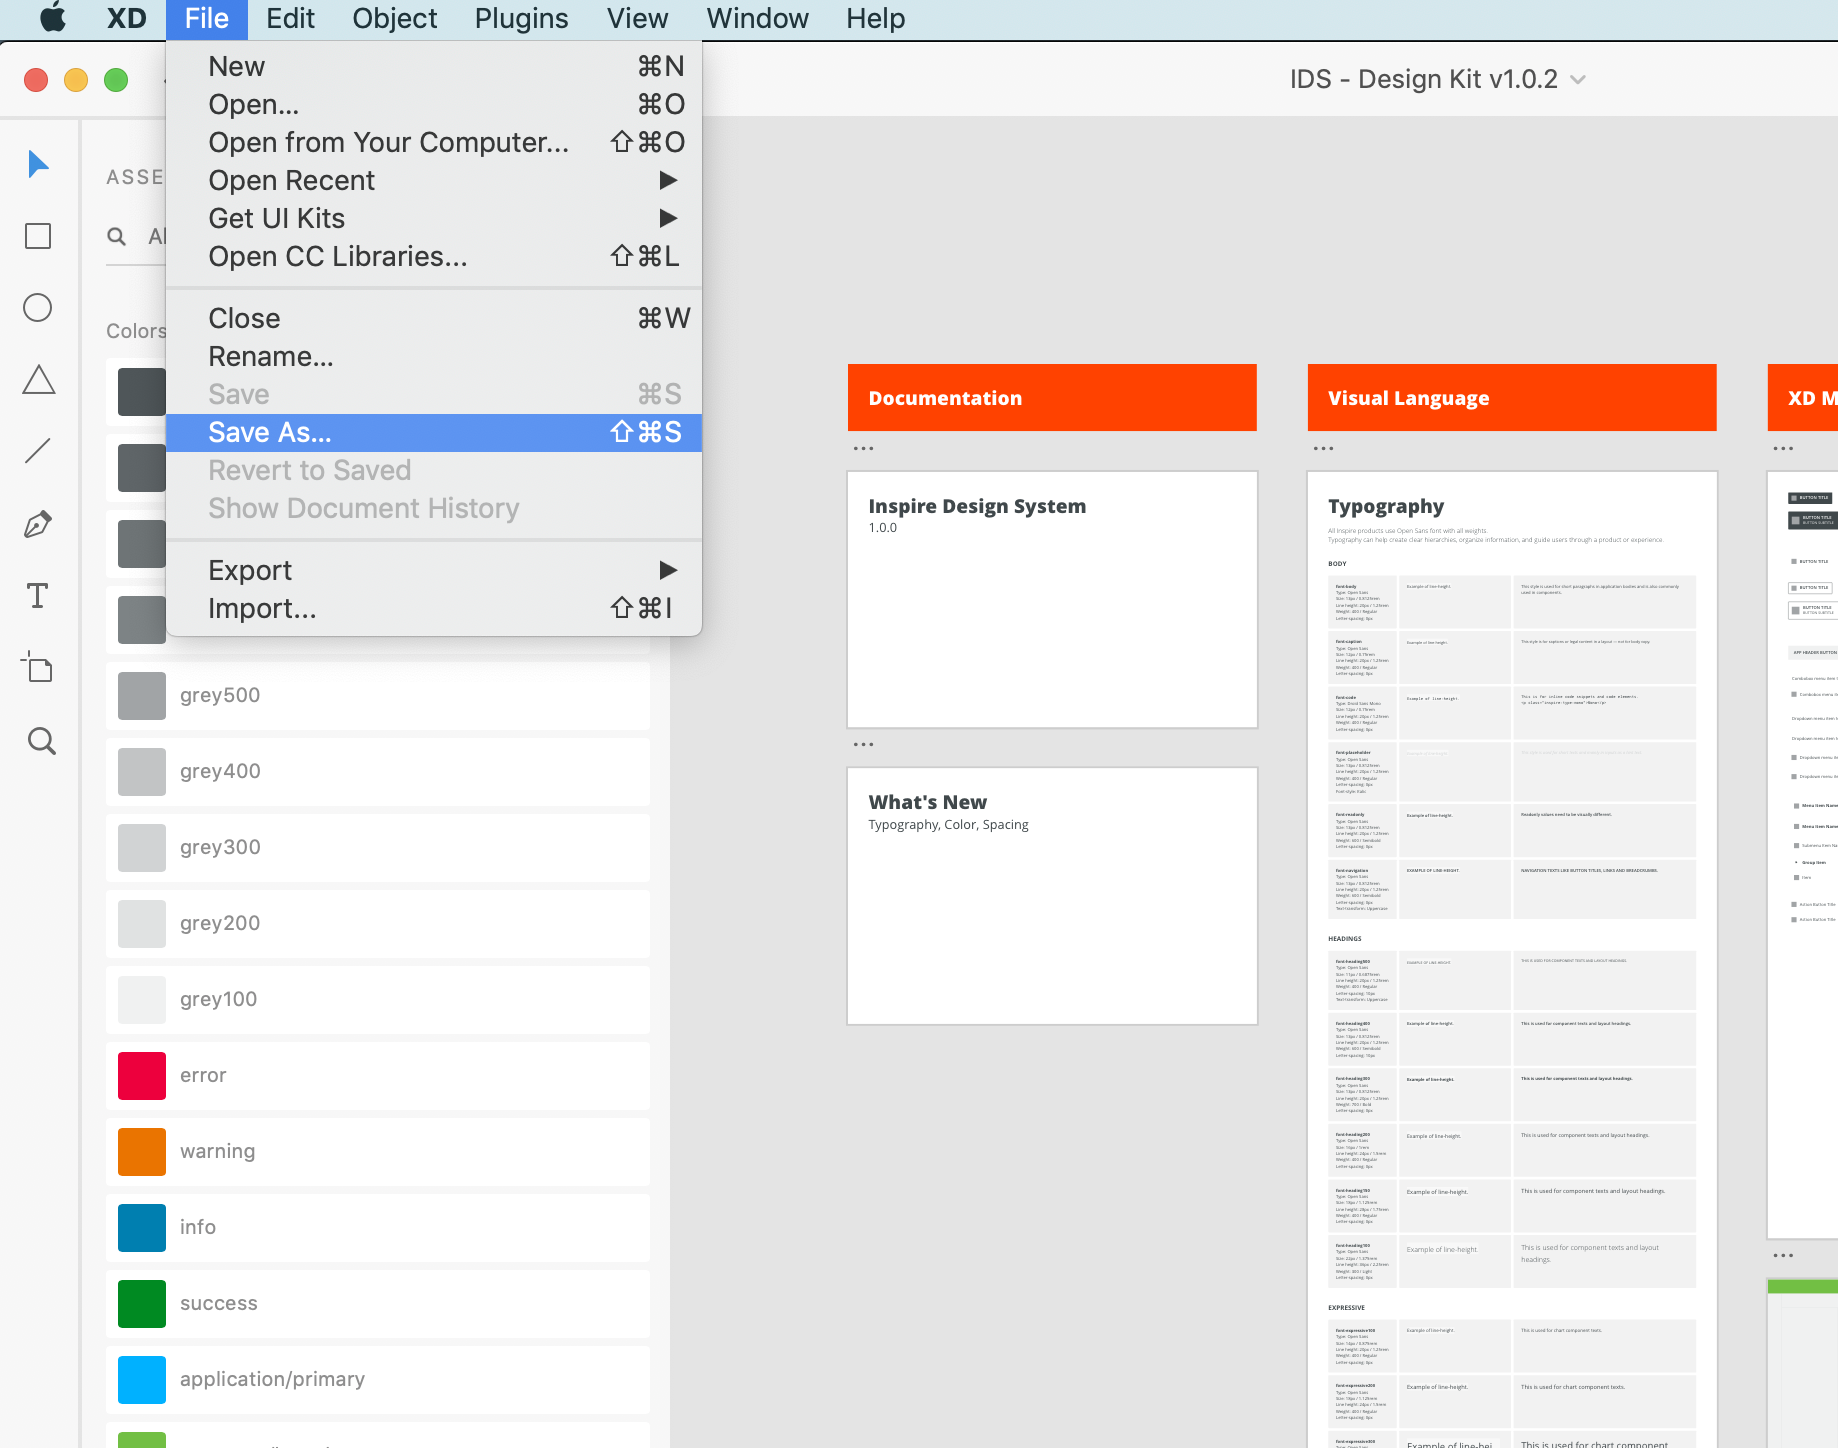Select the Typography artboard
Viewport: 1838px width, 1448px height.
click(x=1512, y=960)
